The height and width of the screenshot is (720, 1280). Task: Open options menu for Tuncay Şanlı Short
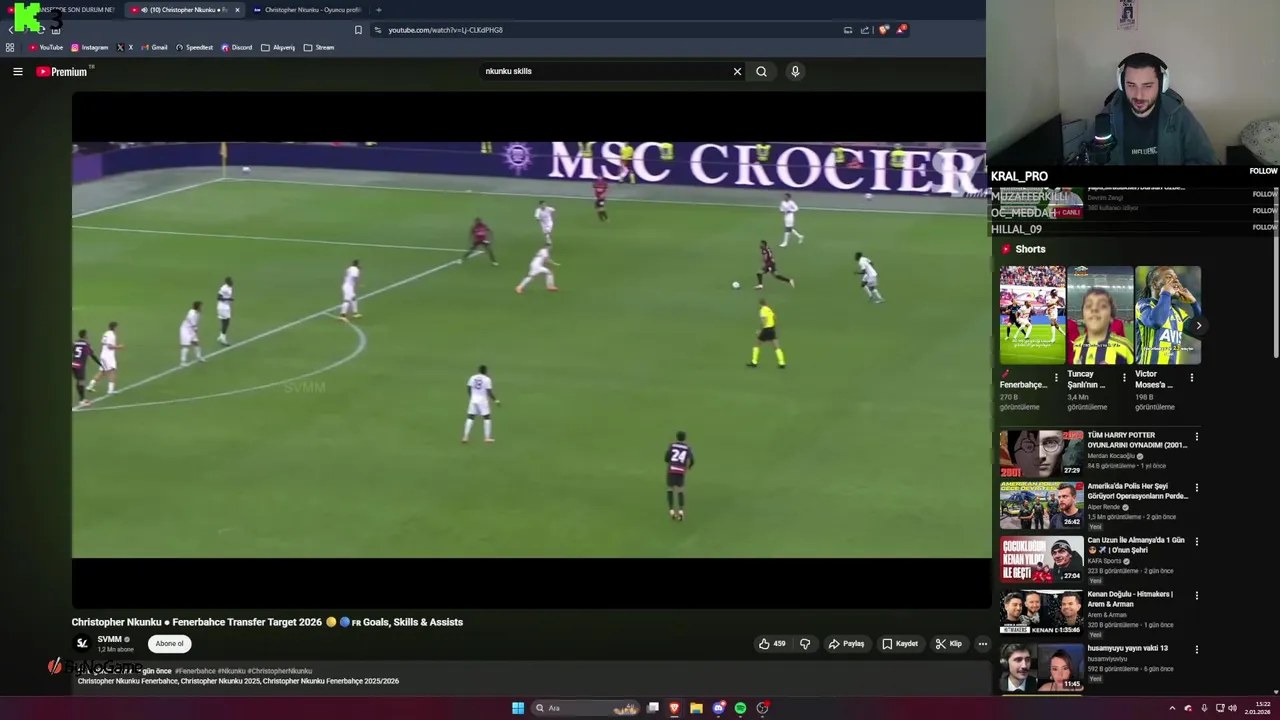coord(1124,378)
